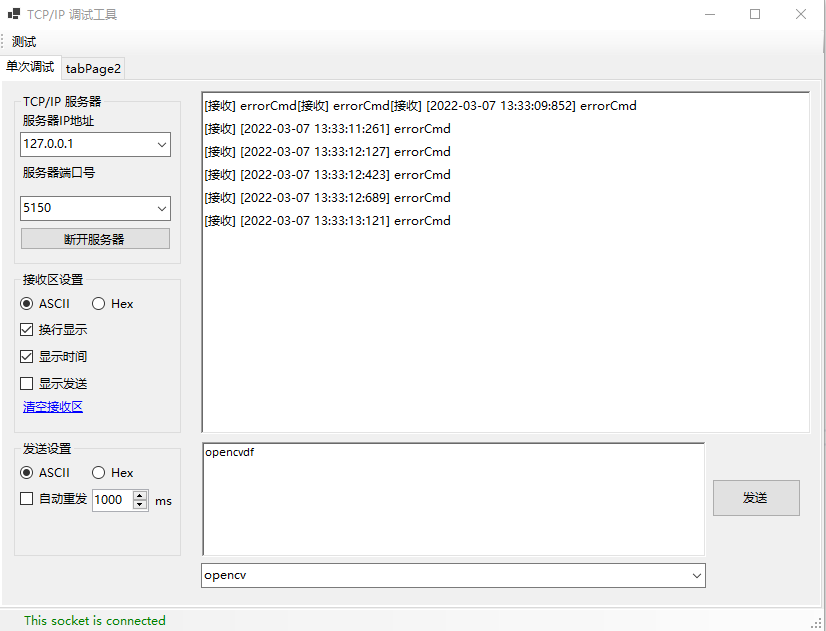Switch to the tabPage2 tab
826x631 pixels.
[93, 68]
